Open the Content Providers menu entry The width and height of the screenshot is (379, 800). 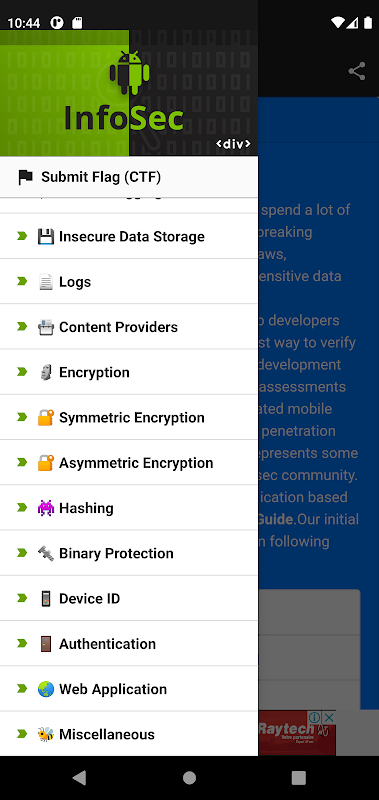[x=129, y=327]
